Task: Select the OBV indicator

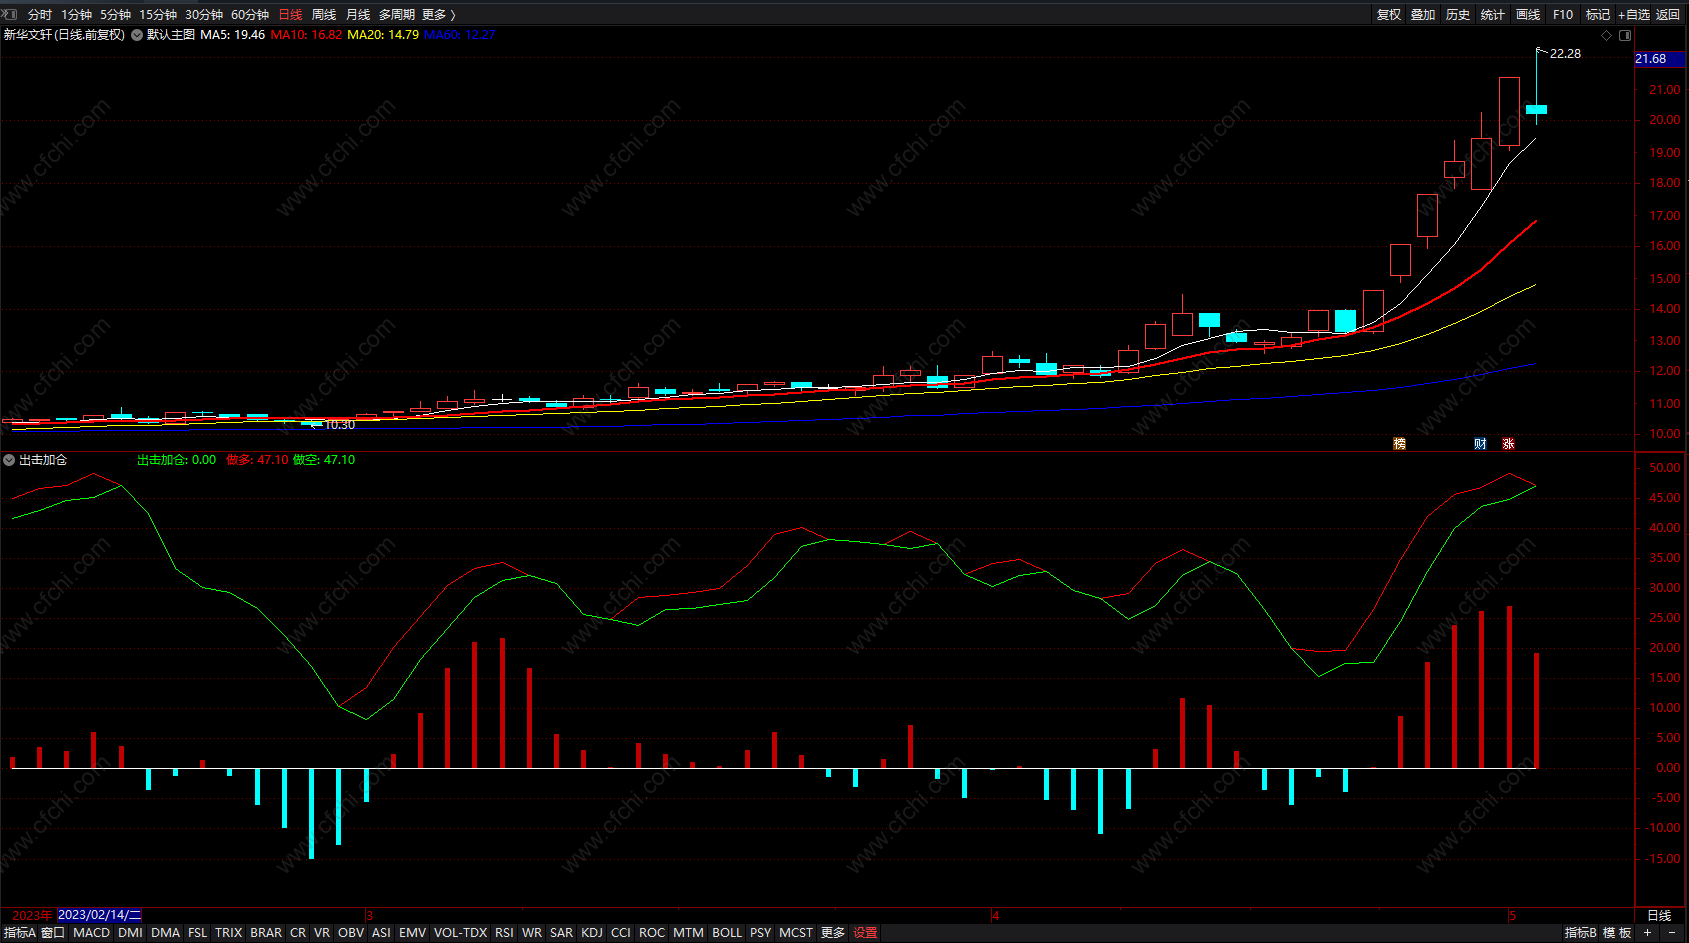Action: point(351,933)
